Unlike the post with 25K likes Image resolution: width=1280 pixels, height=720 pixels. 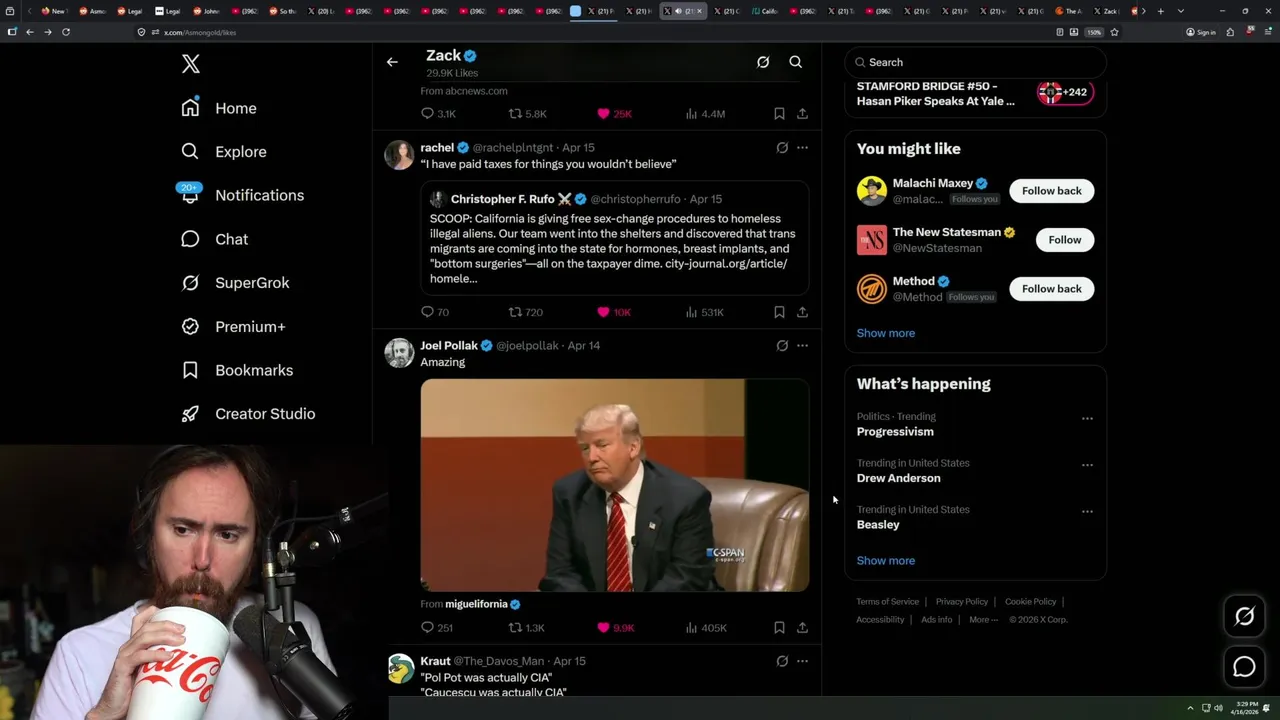click(x=614, y=114)
